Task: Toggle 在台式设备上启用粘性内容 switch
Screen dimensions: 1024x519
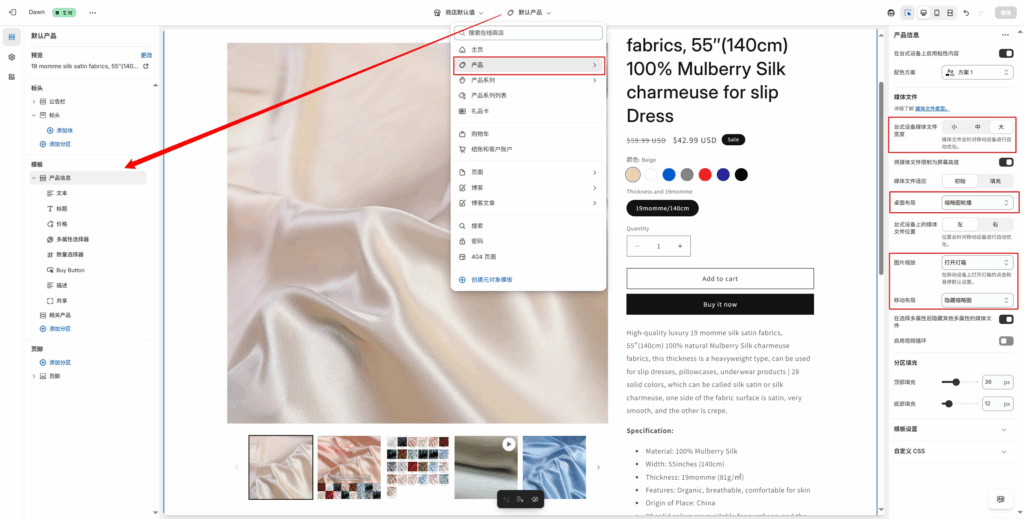Action: tap(1005, 53)
